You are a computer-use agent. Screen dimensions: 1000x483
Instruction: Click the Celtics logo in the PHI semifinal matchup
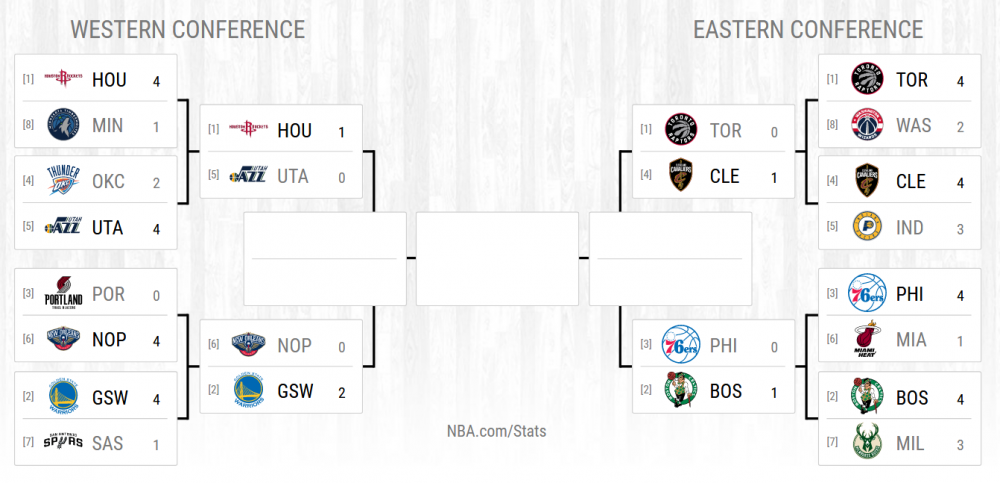coord(680,390)
